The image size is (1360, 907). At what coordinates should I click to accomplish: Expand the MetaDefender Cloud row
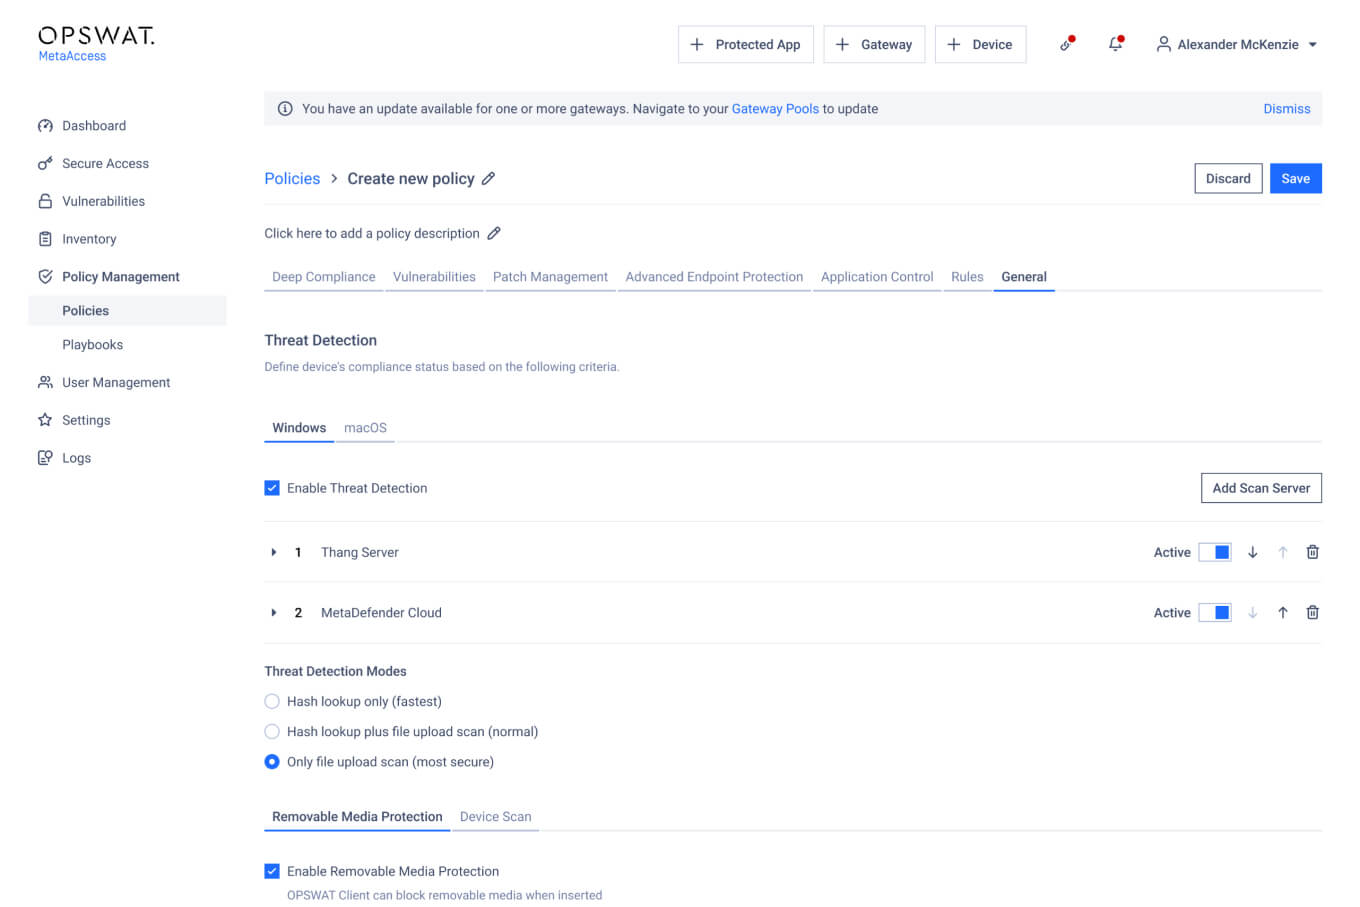pos(274,613)
